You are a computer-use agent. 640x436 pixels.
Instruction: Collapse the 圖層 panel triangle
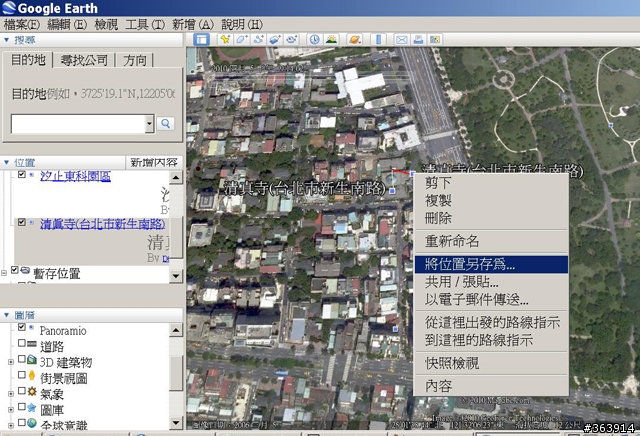coord(7,315)
